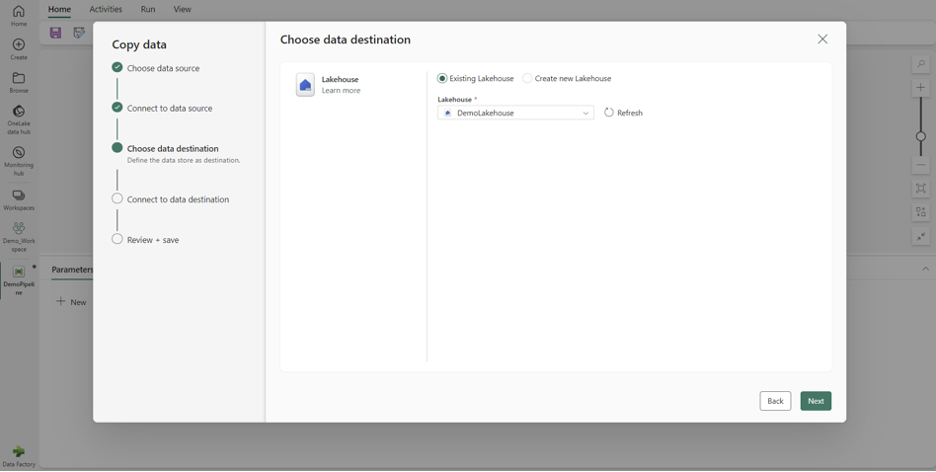Open Home in the left sidebar
Viewport: 936px width, 472px height.
click(19, 16)
